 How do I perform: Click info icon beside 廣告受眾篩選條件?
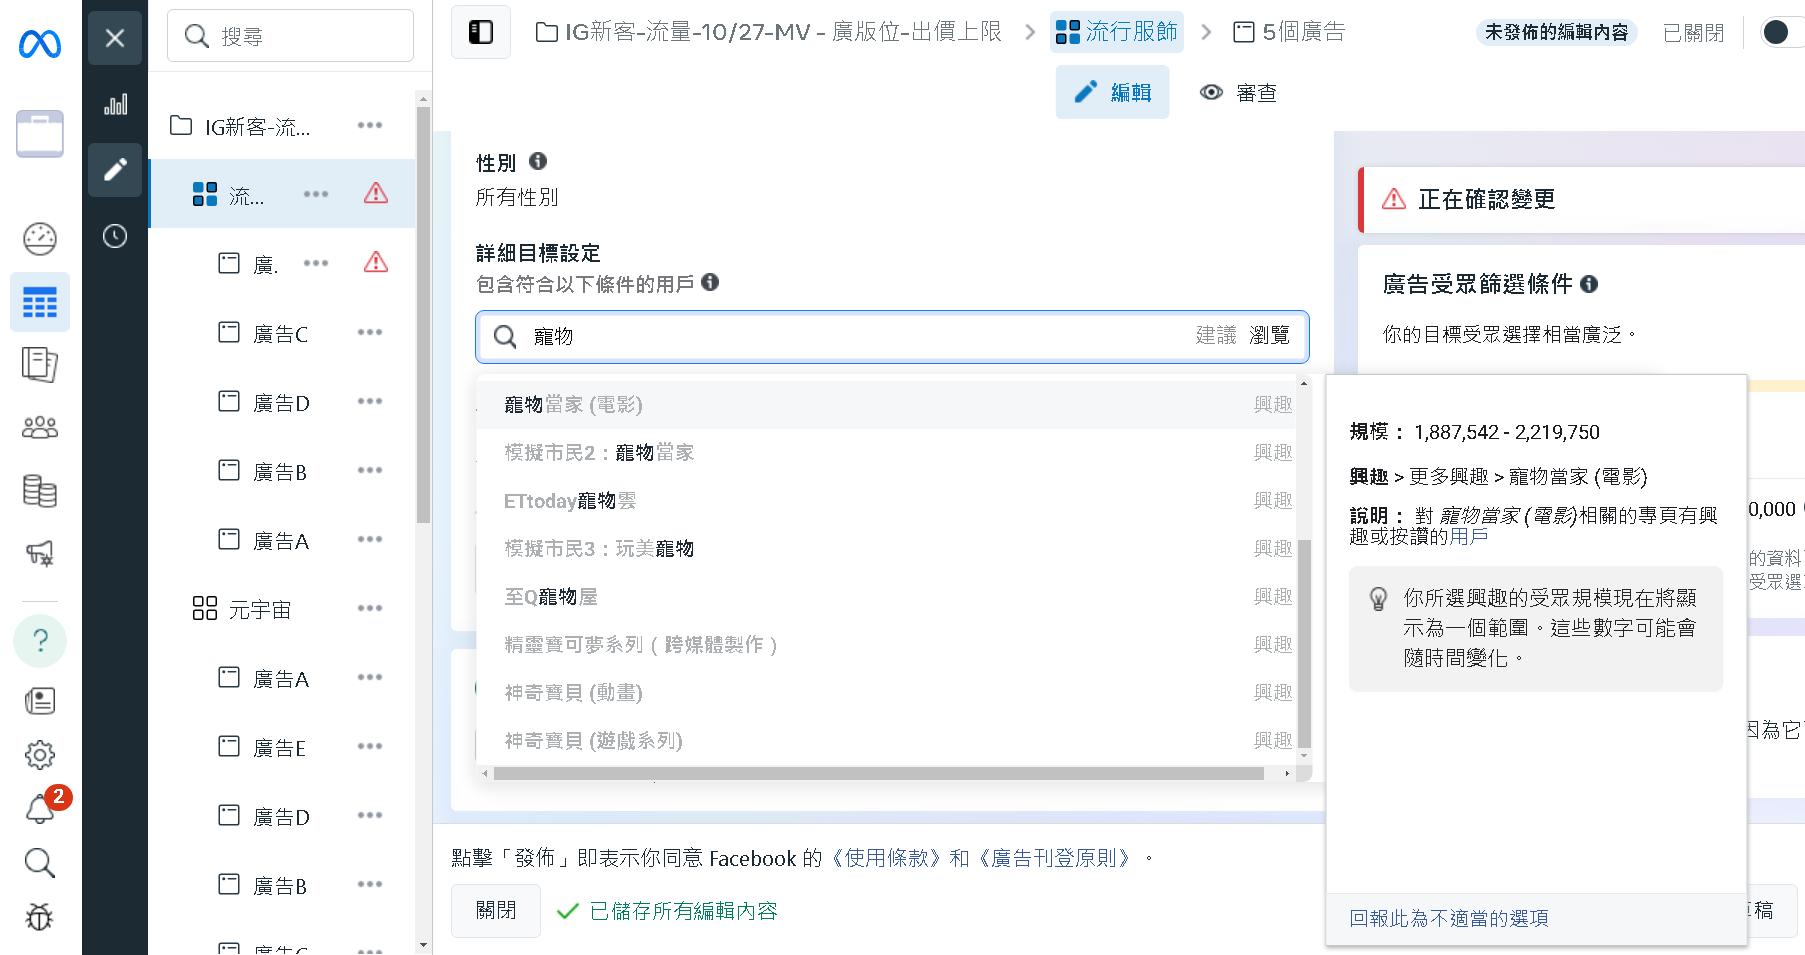1589,284
